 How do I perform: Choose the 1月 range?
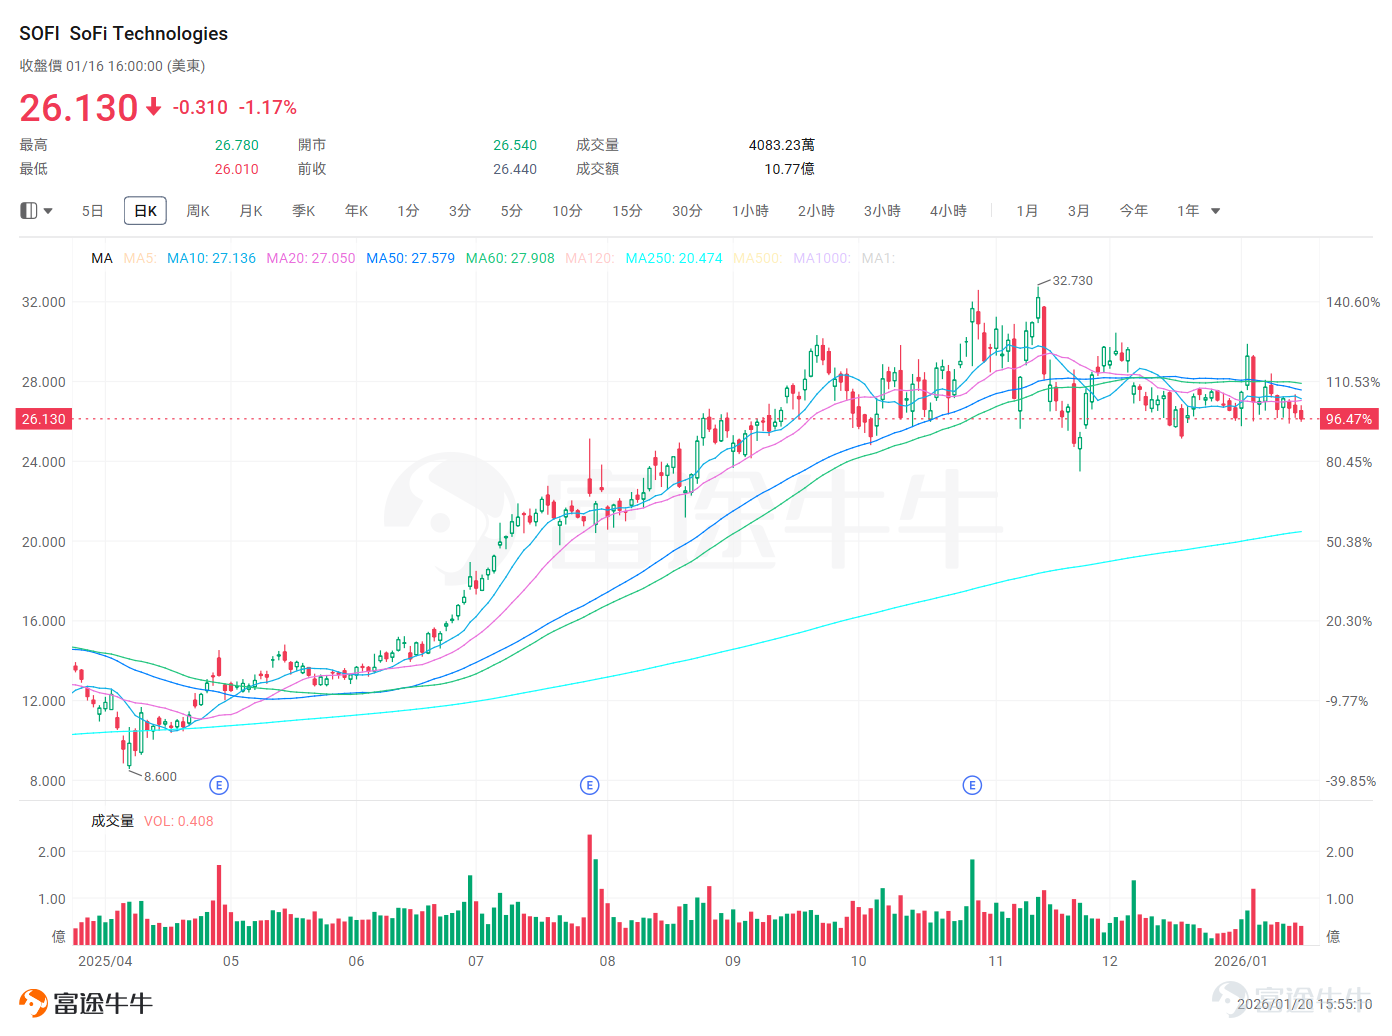point(1027,211)
